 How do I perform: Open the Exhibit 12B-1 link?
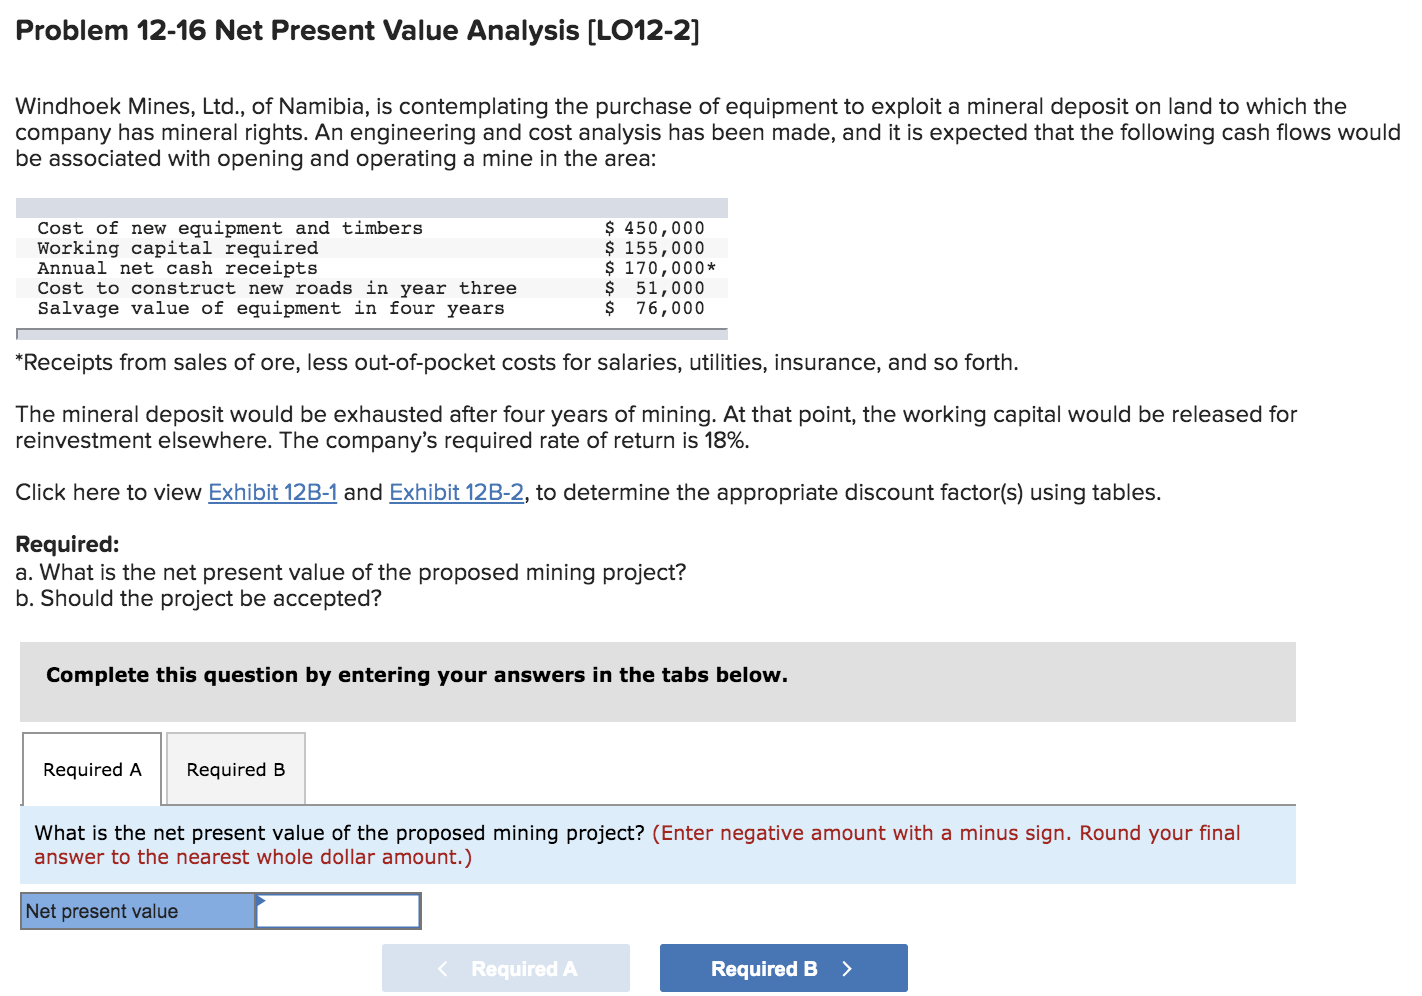(272, 492)
